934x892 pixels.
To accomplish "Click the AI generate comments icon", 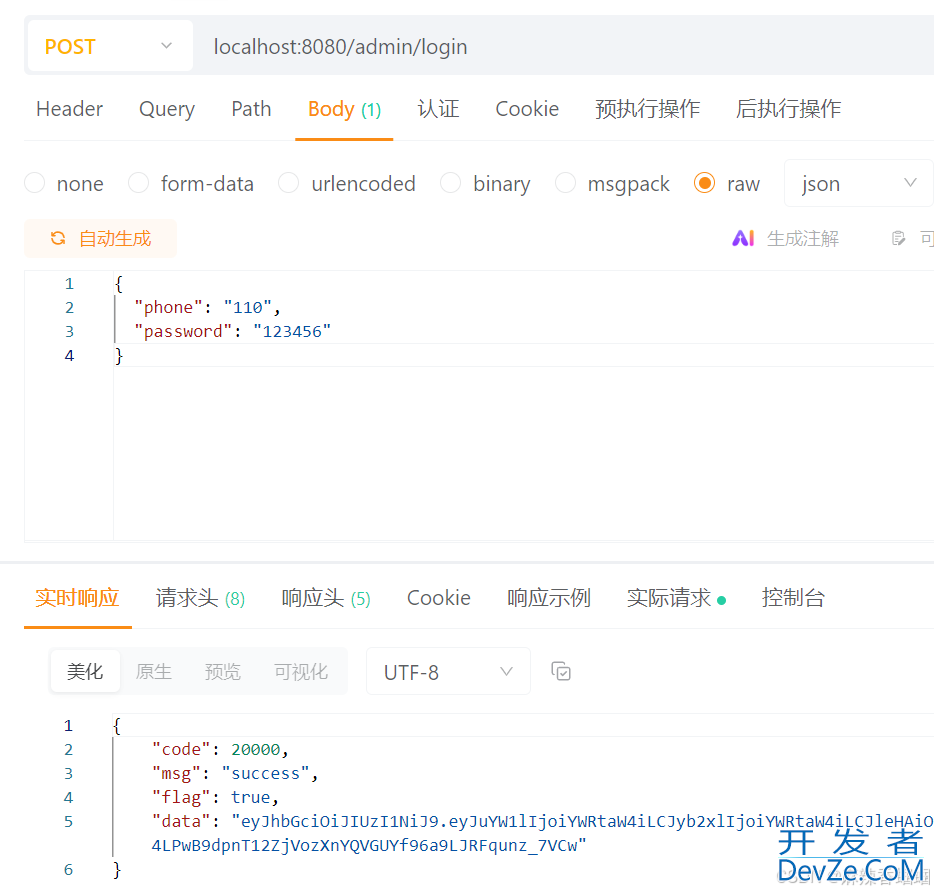I will tap(743, 238).
